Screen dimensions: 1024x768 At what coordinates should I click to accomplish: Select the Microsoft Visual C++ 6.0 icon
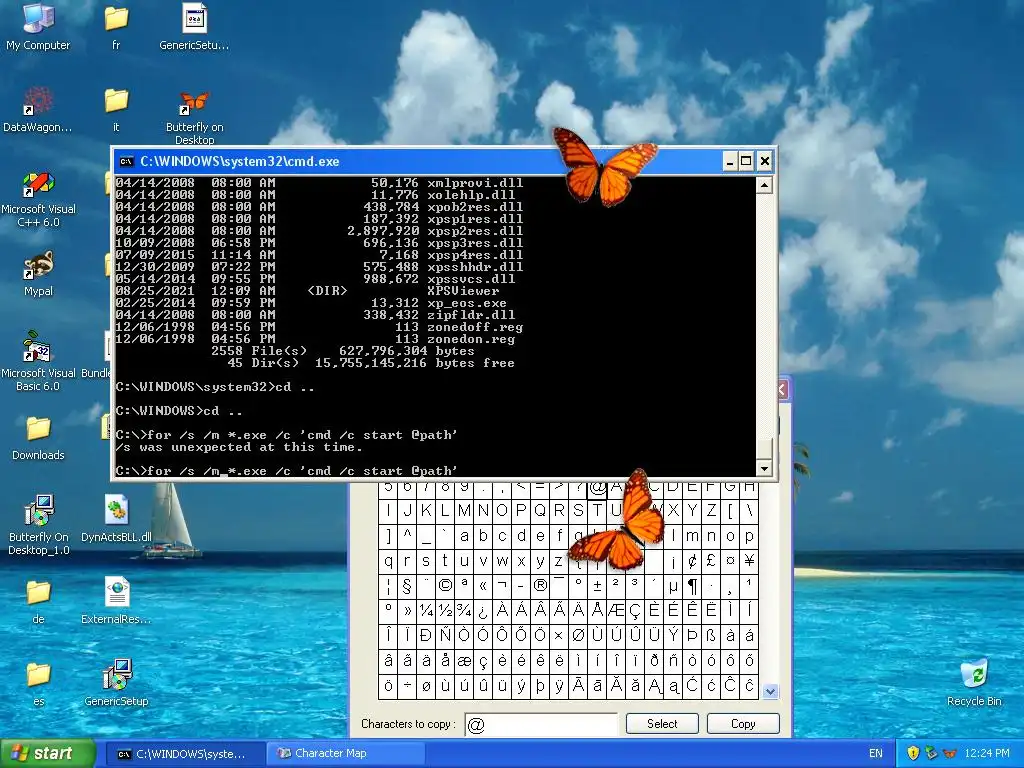[x=38, y=199]
